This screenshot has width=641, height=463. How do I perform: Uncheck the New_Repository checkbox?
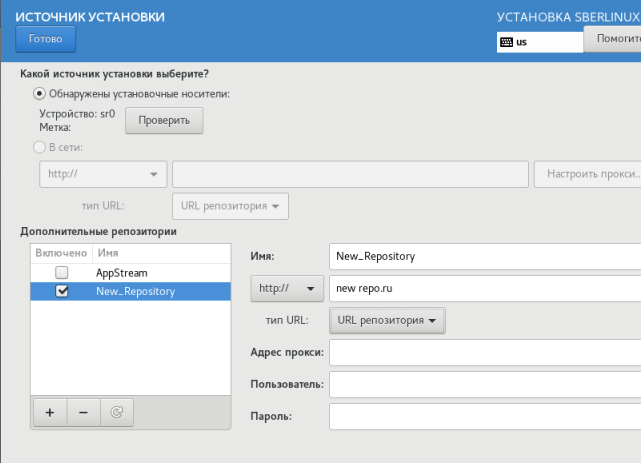[62, 291]
